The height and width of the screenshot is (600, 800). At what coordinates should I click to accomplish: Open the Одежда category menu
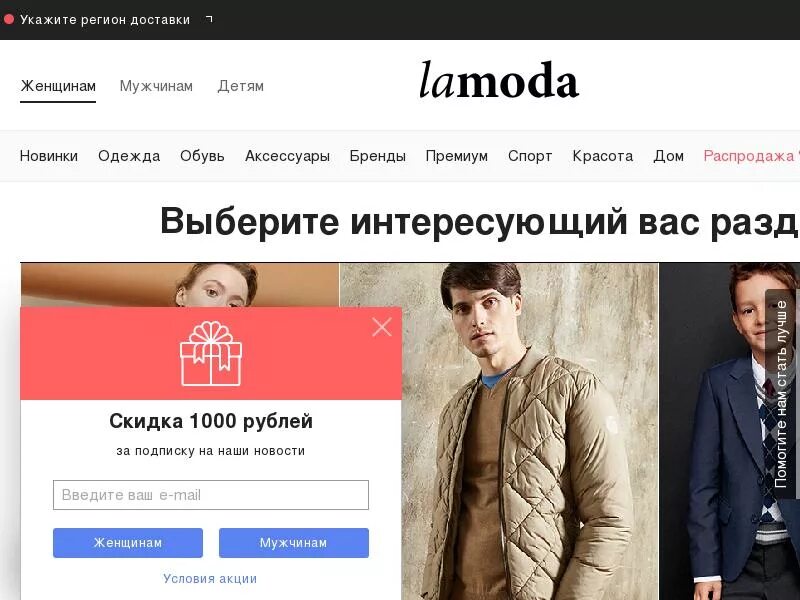click(x=129, y=156)
